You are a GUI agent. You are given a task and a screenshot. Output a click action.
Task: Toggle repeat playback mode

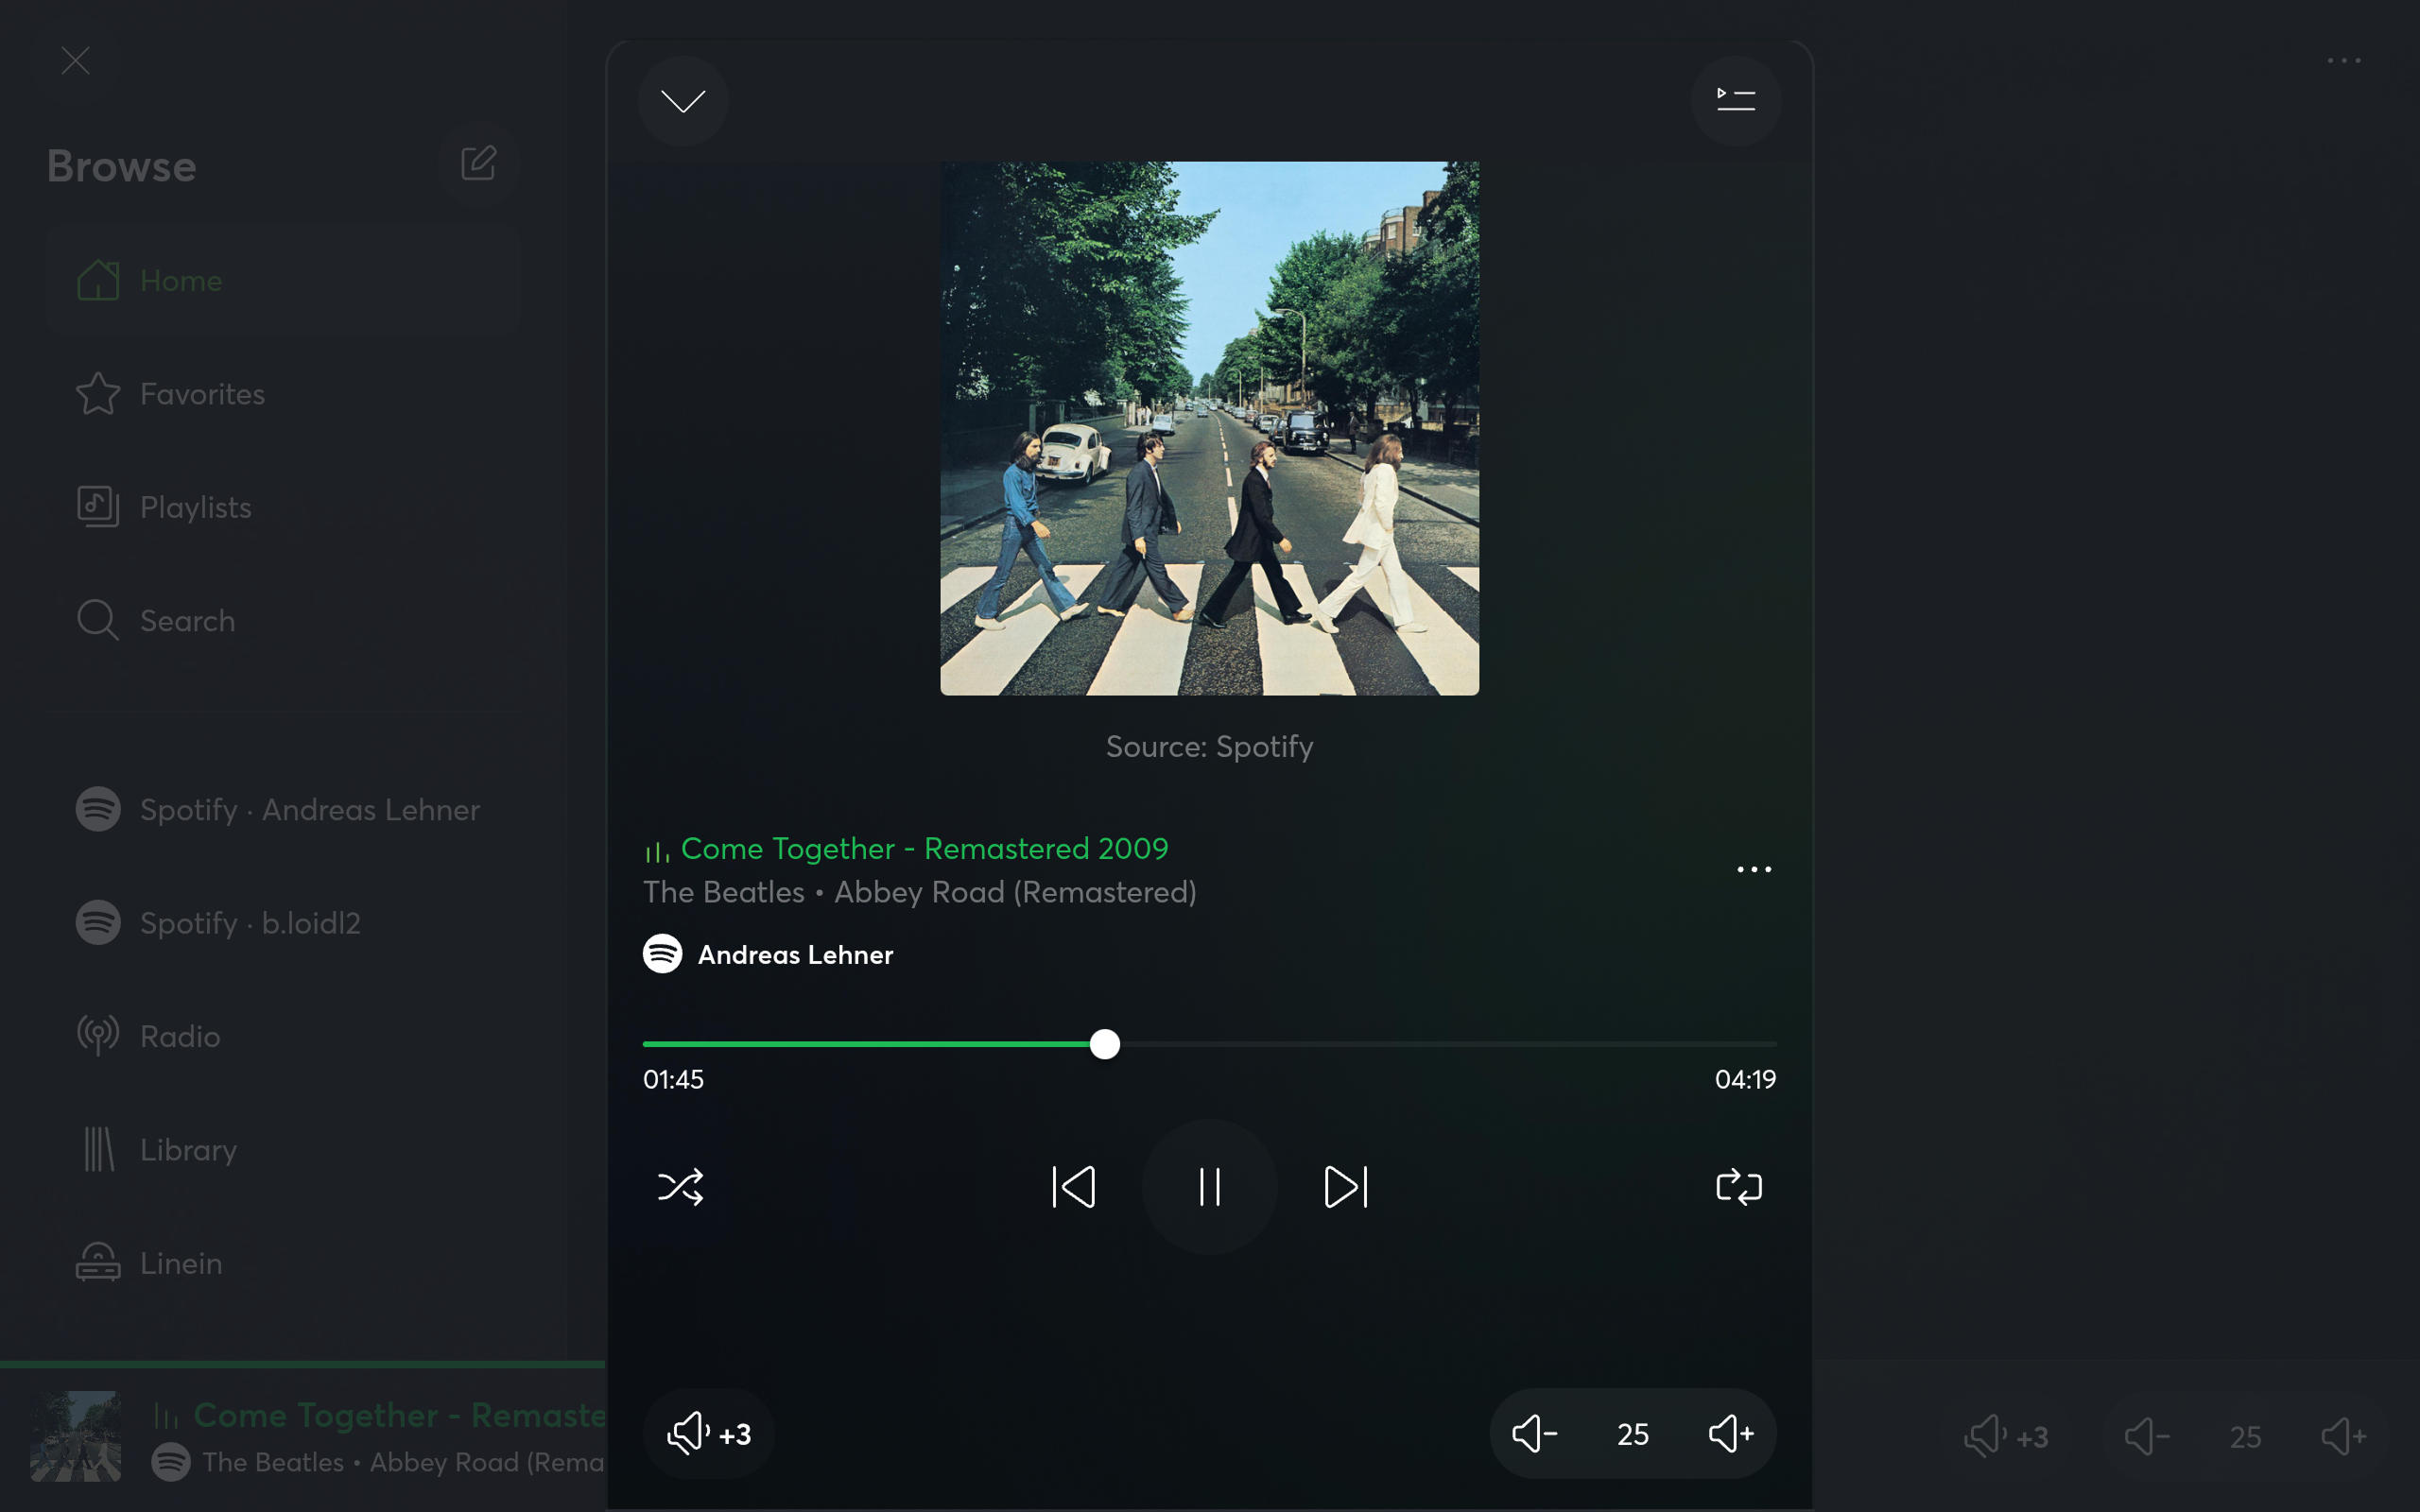click(1738, 1187)
